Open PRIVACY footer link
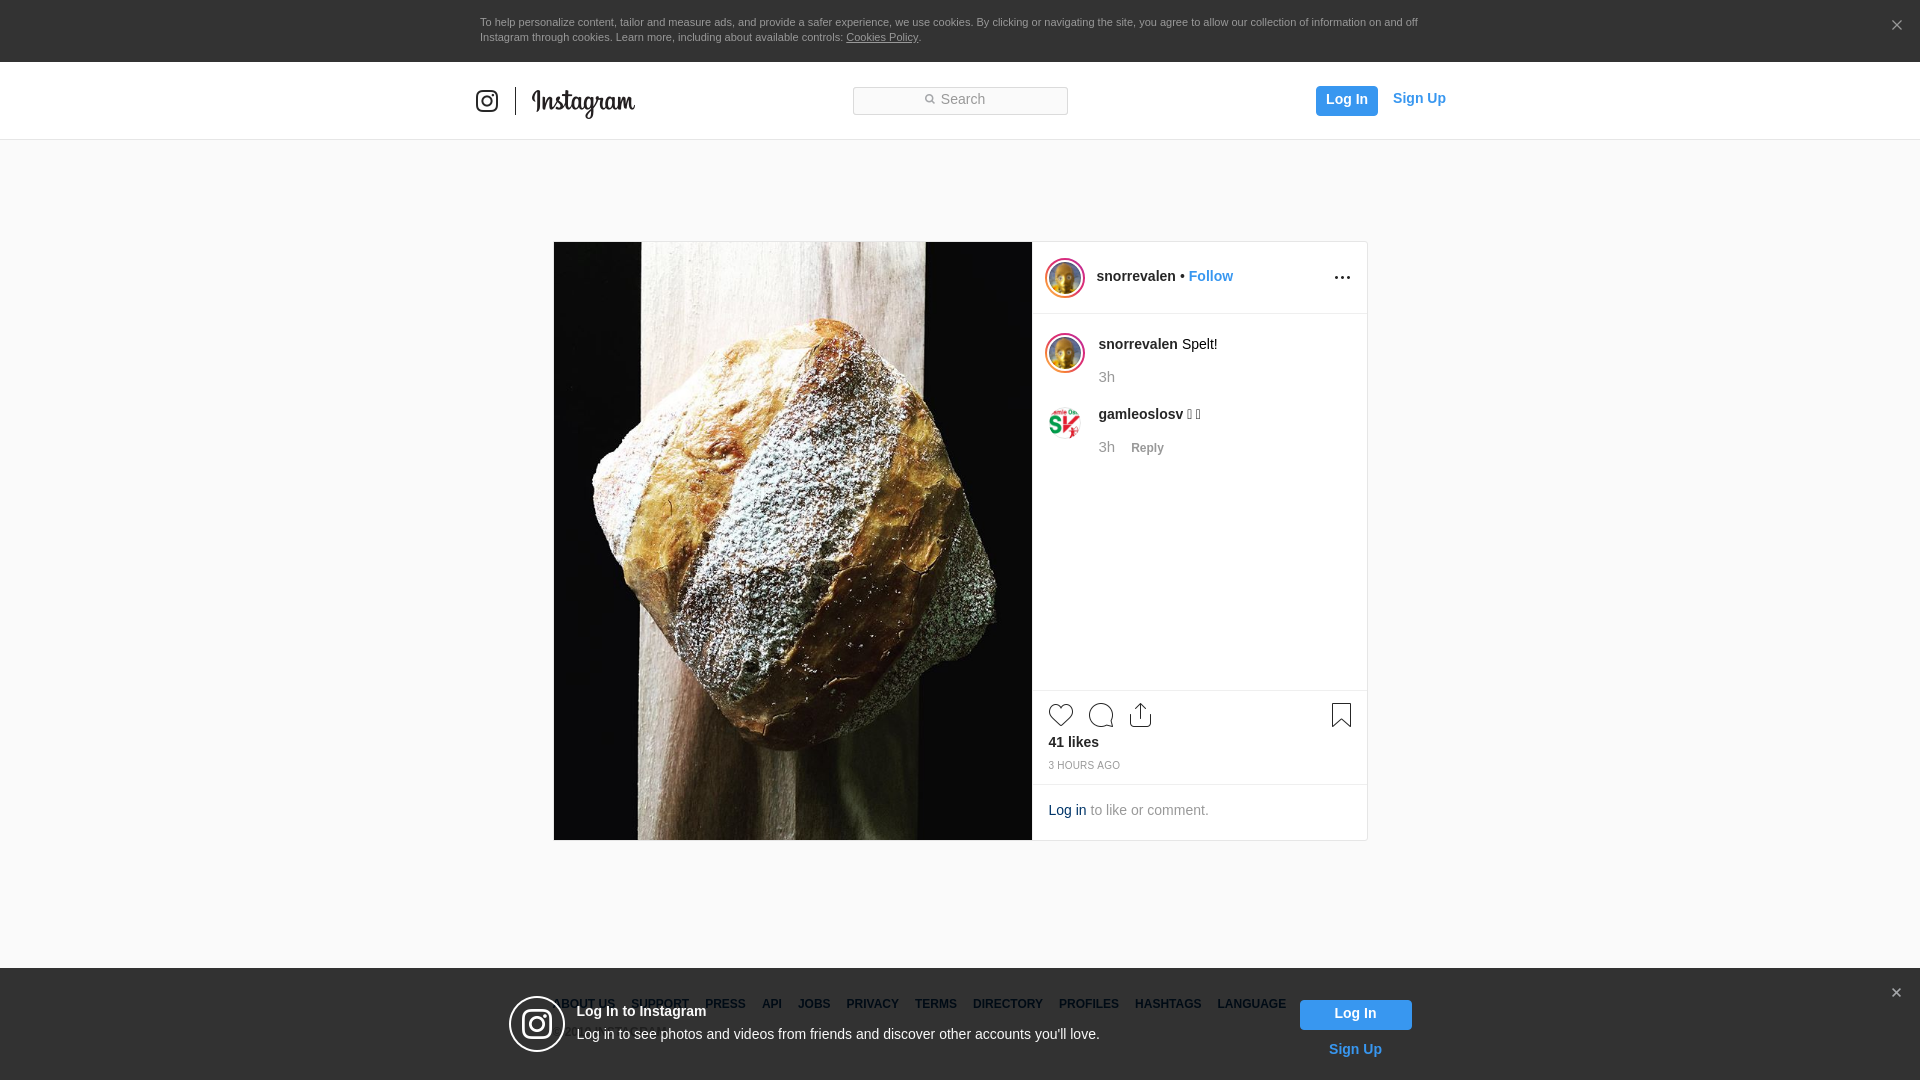 [x=872, y=1004]
